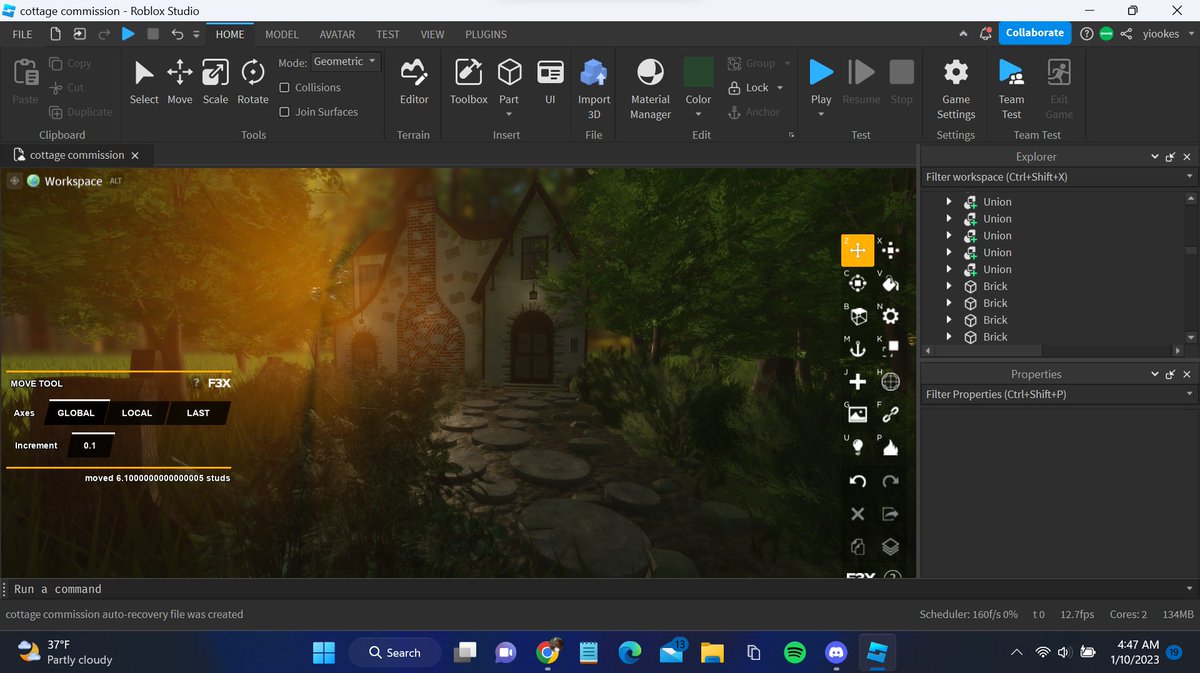Select the F3X Anchor tool (M)

click(x=857, y=349)
